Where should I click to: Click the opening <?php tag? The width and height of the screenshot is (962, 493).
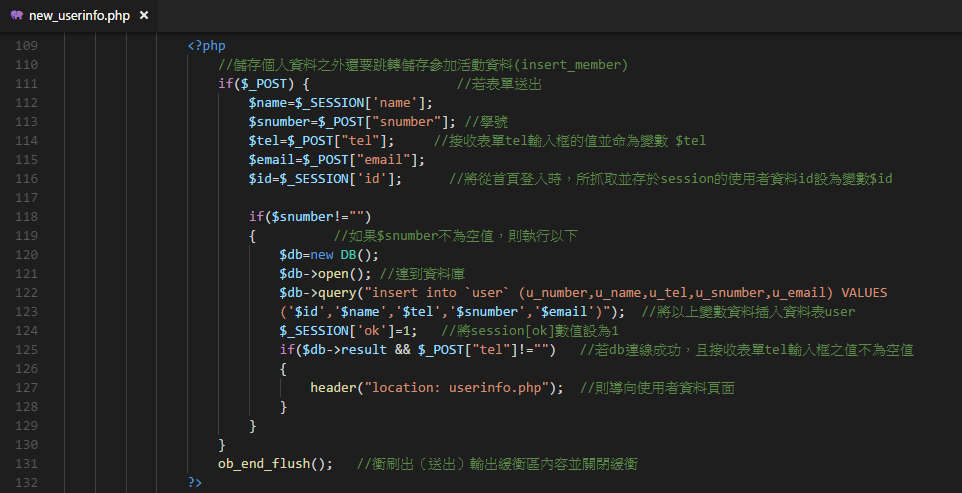pyautogui.click(x=207, y=45)
